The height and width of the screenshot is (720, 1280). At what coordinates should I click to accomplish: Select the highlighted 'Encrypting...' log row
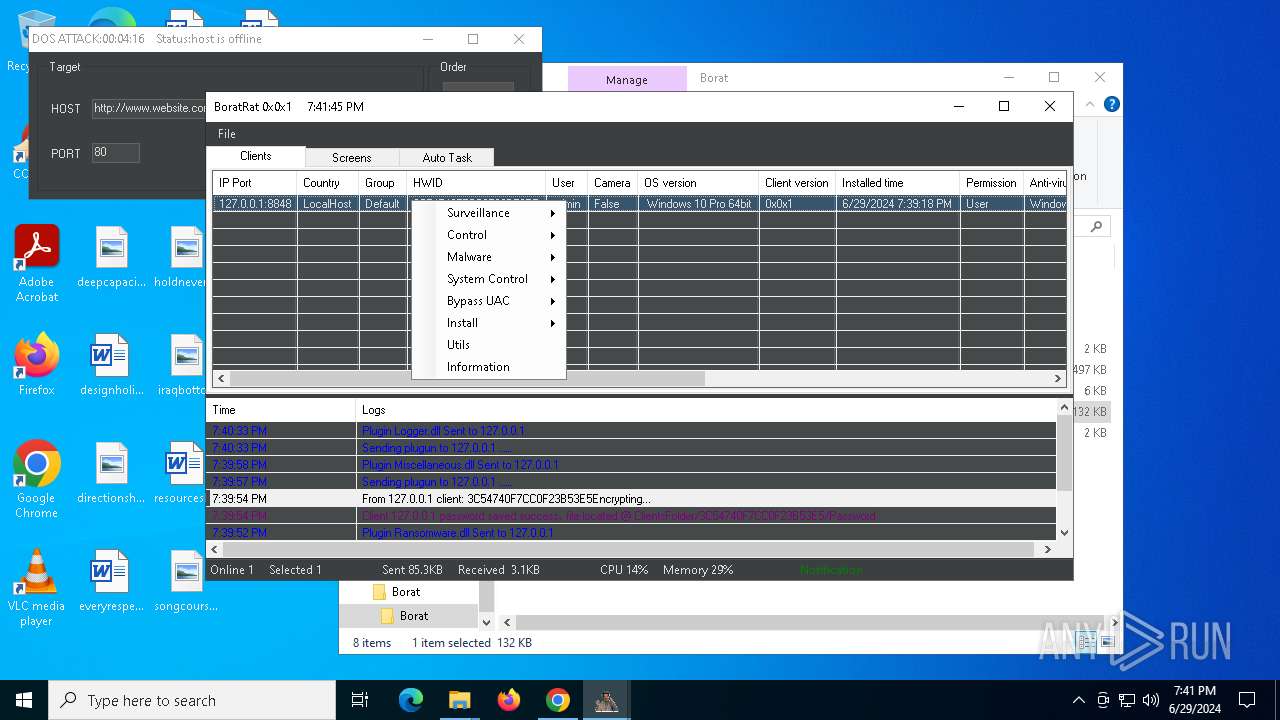[x=631, y=499]
